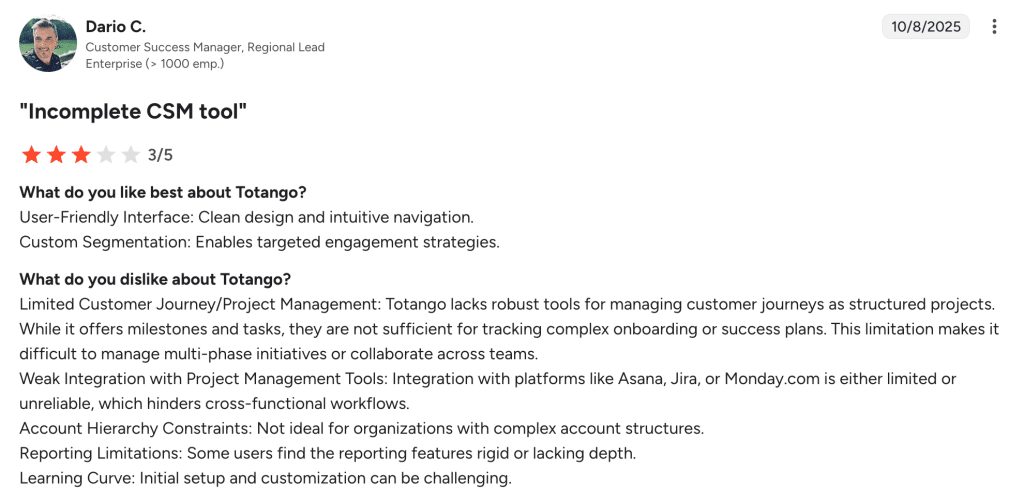
Task: Click the third filled star
Action: [81, 155]
